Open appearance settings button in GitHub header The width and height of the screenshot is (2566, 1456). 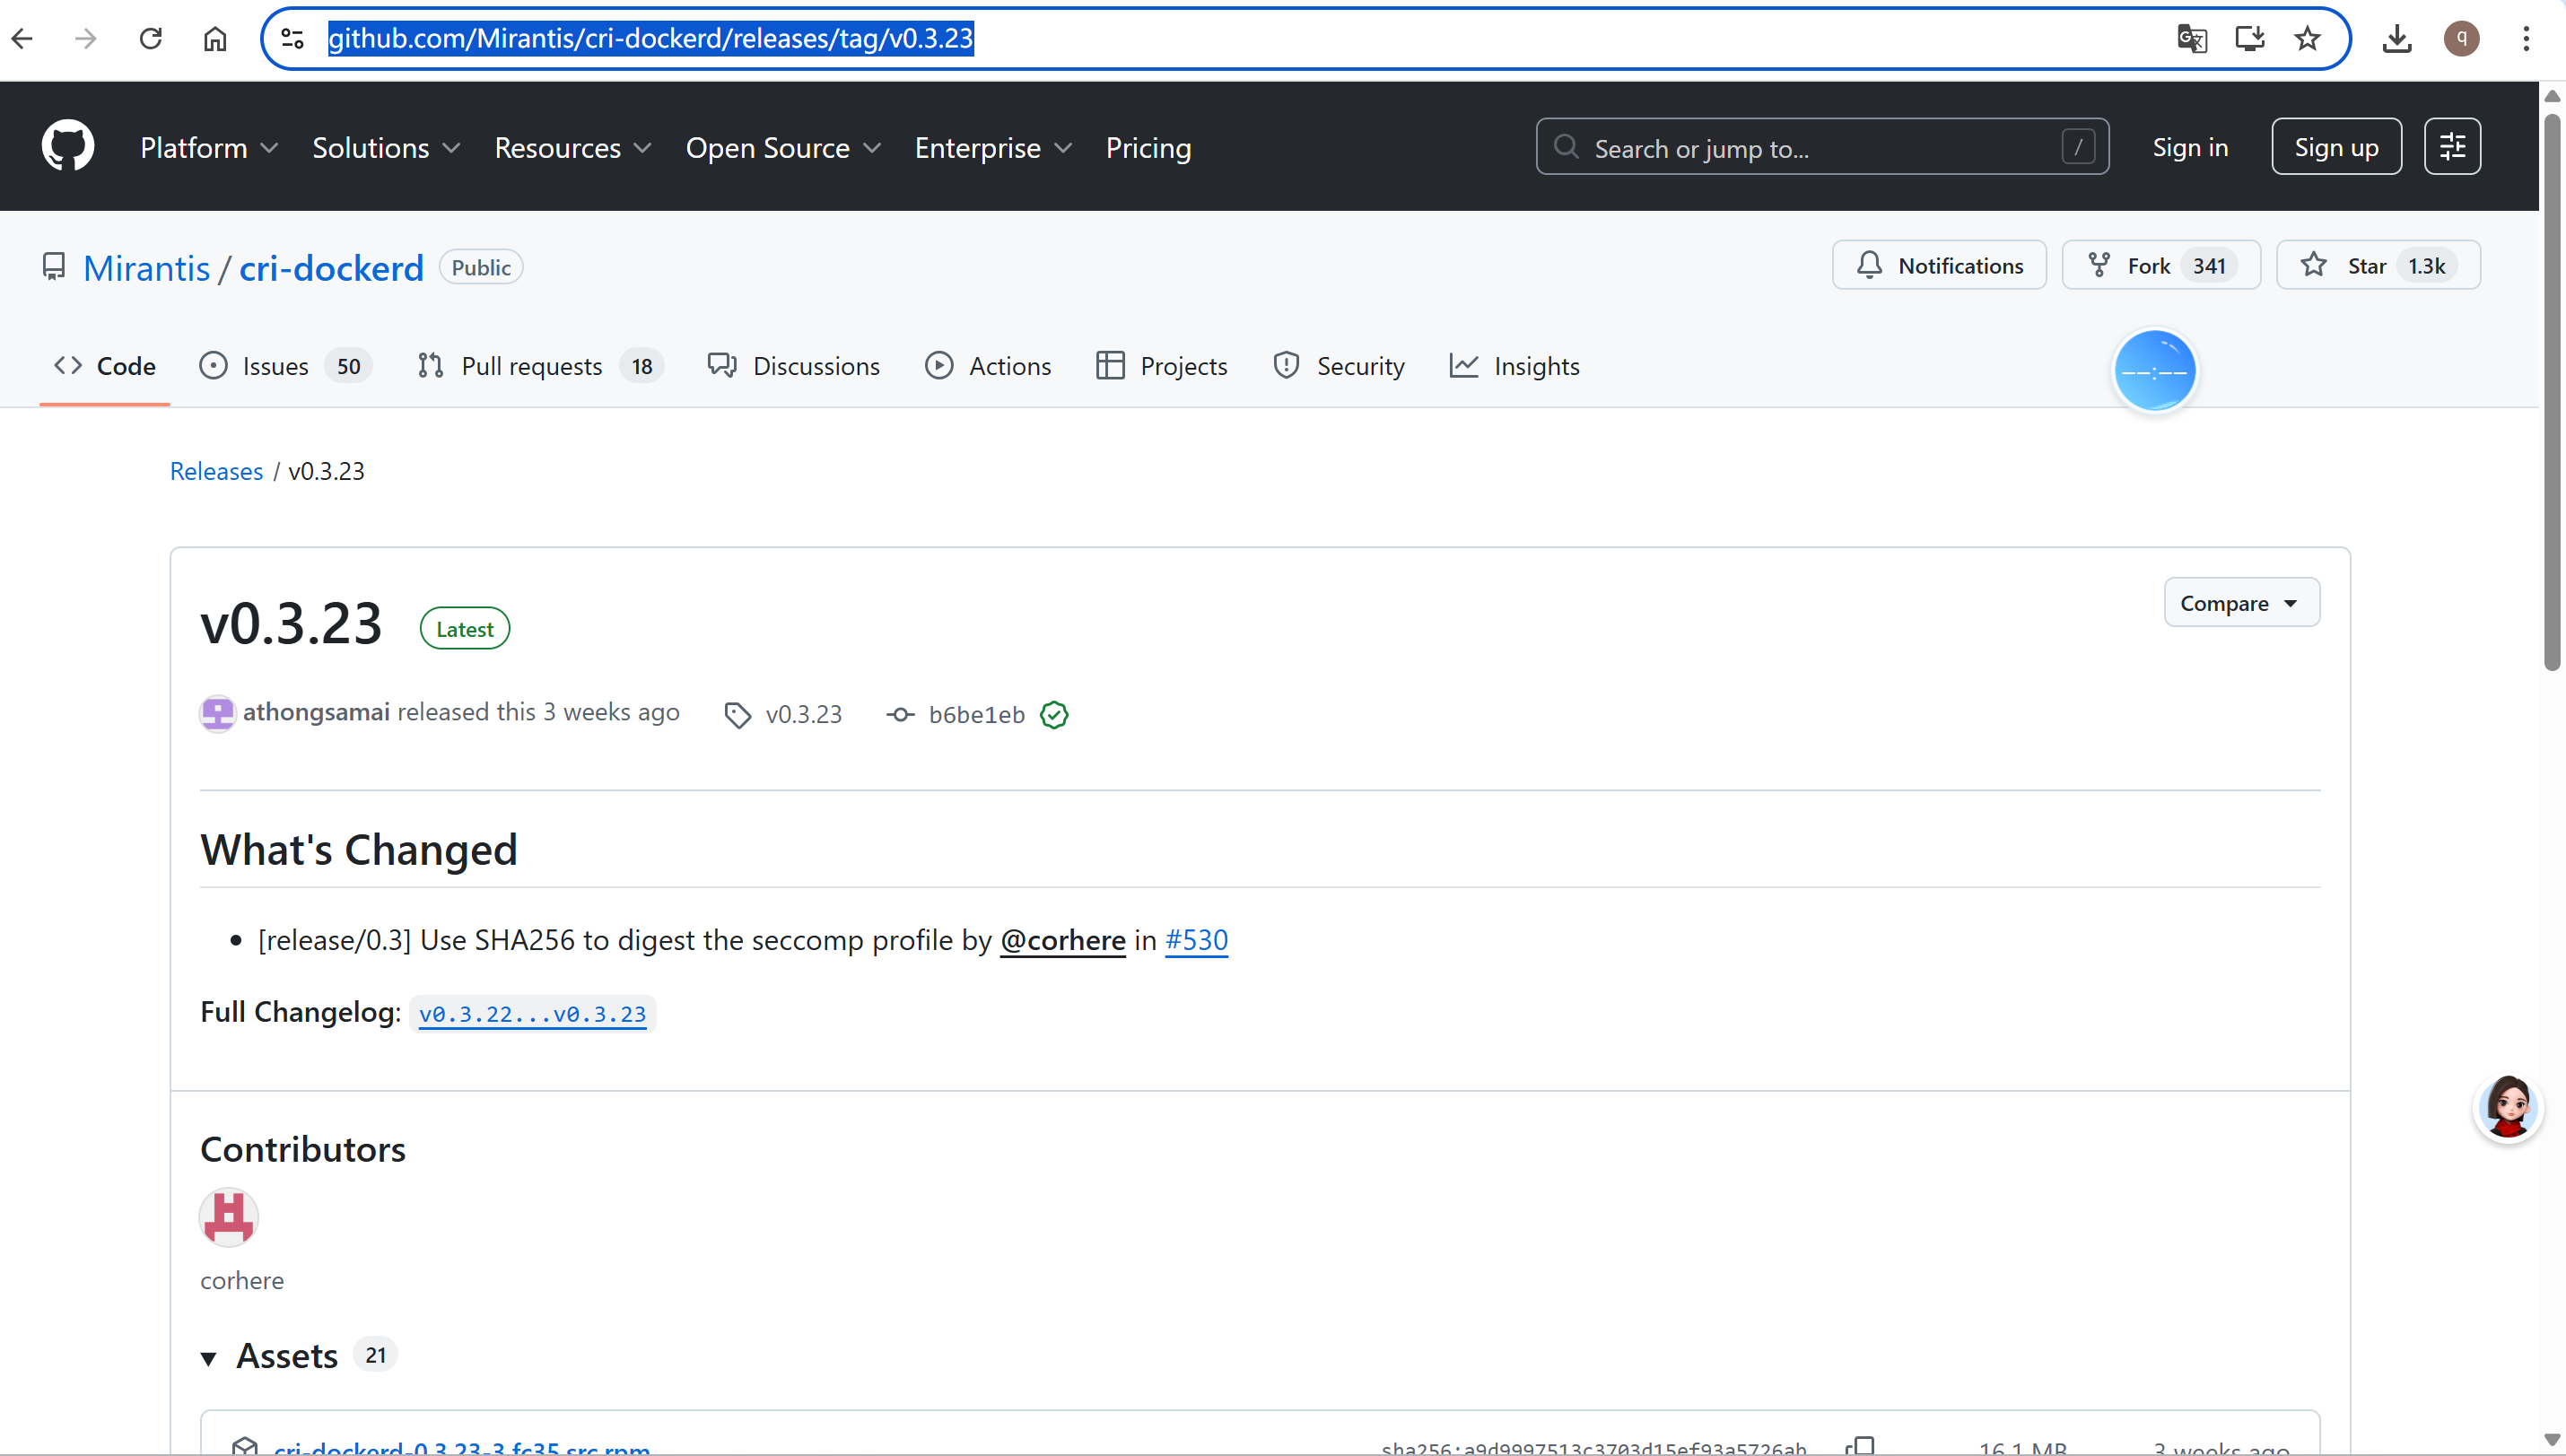click(x=2452, y=147)
